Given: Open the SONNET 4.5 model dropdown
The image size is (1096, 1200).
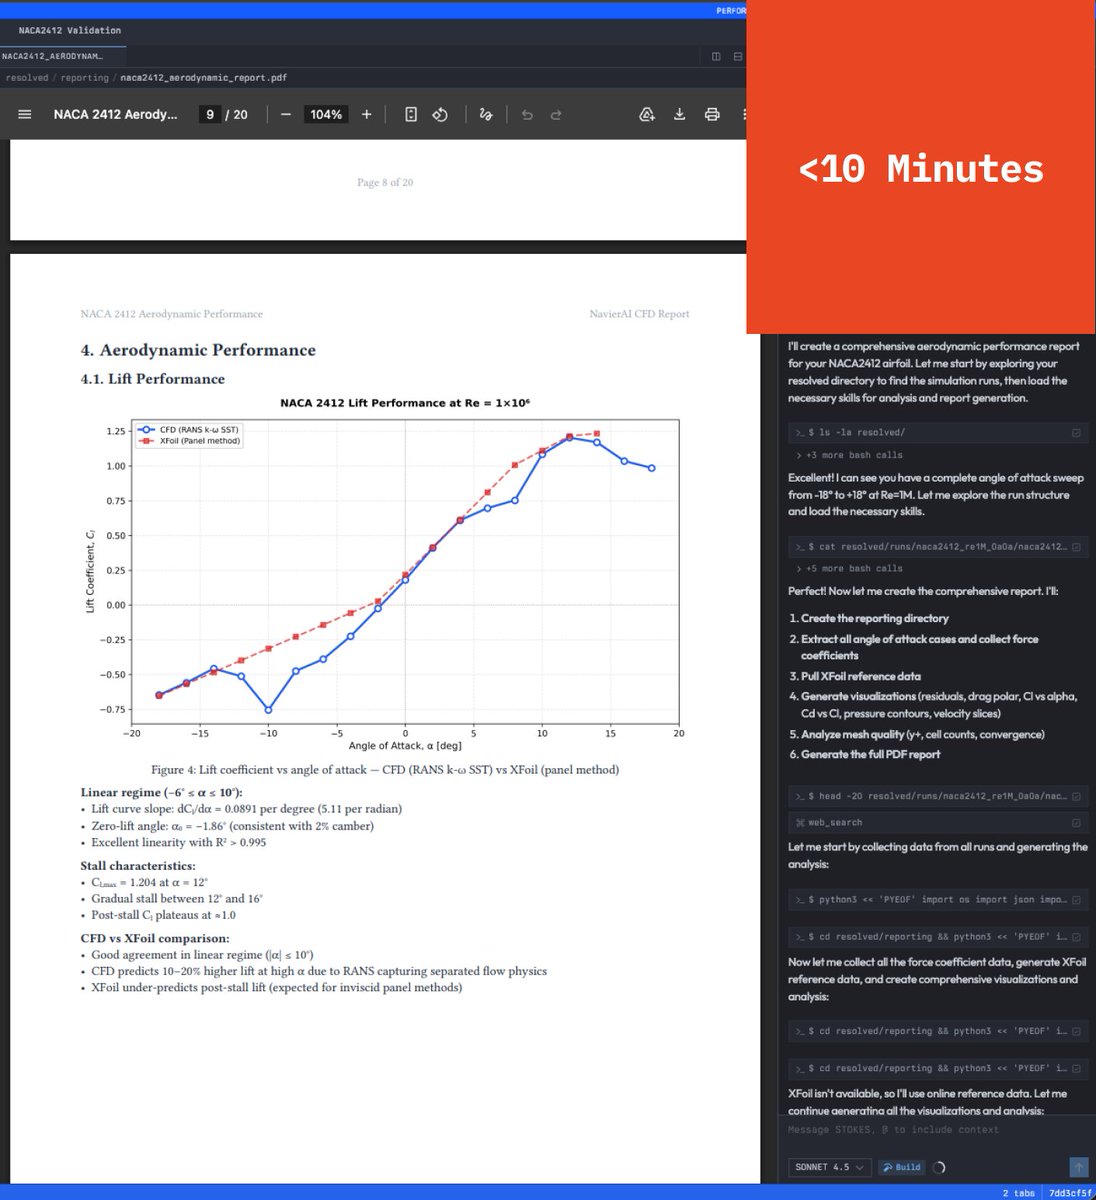Looking at the screenshot, I should click(x=830, y=1167).
